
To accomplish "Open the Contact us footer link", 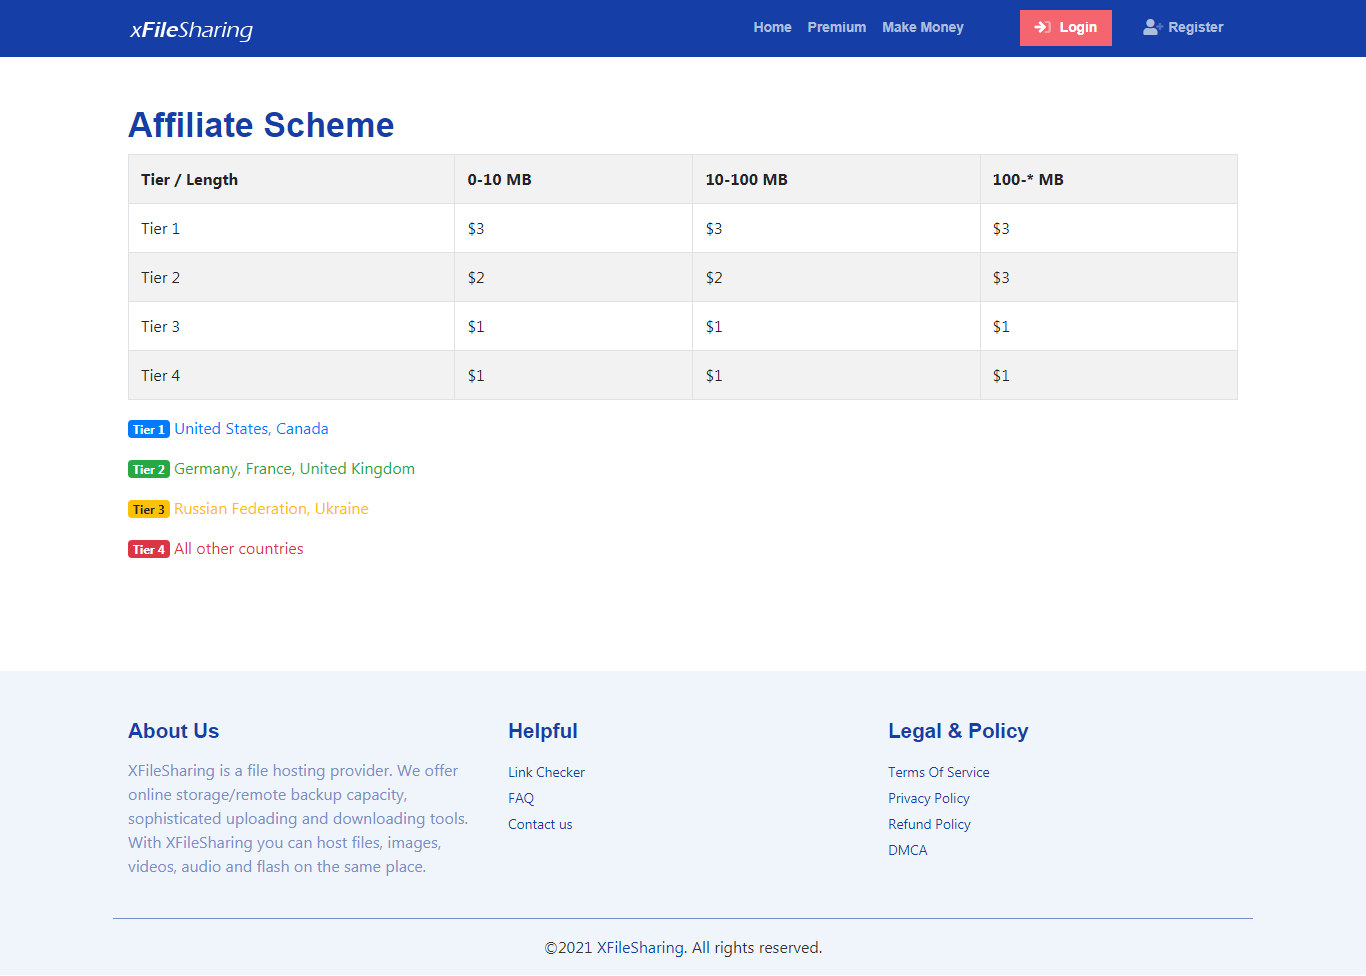I will tap(540, 824).
